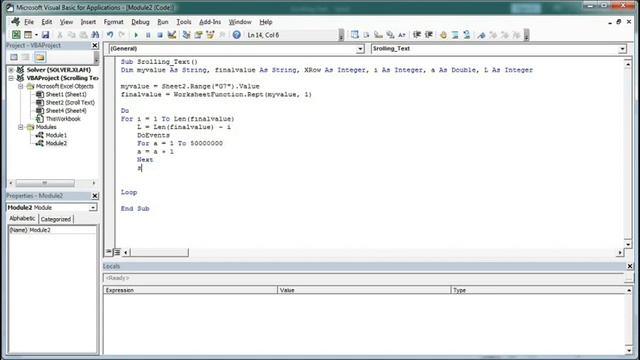Open the Object Browser icon
Screen dimensions: 640x360
pyautogui.click(x=210, y=35)
